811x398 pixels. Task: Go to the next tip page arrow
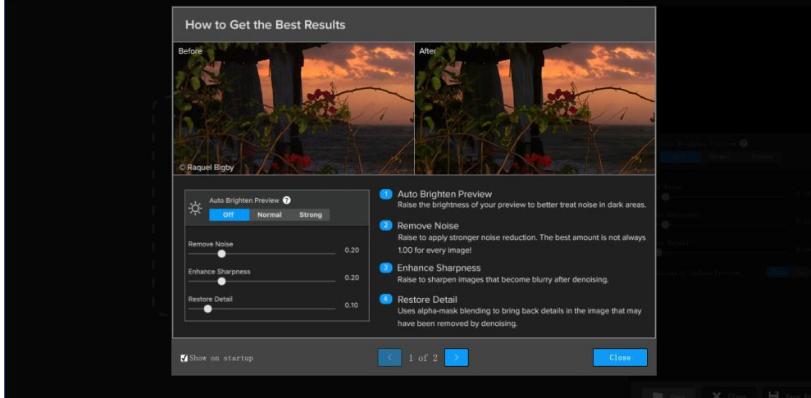point(456,358)
